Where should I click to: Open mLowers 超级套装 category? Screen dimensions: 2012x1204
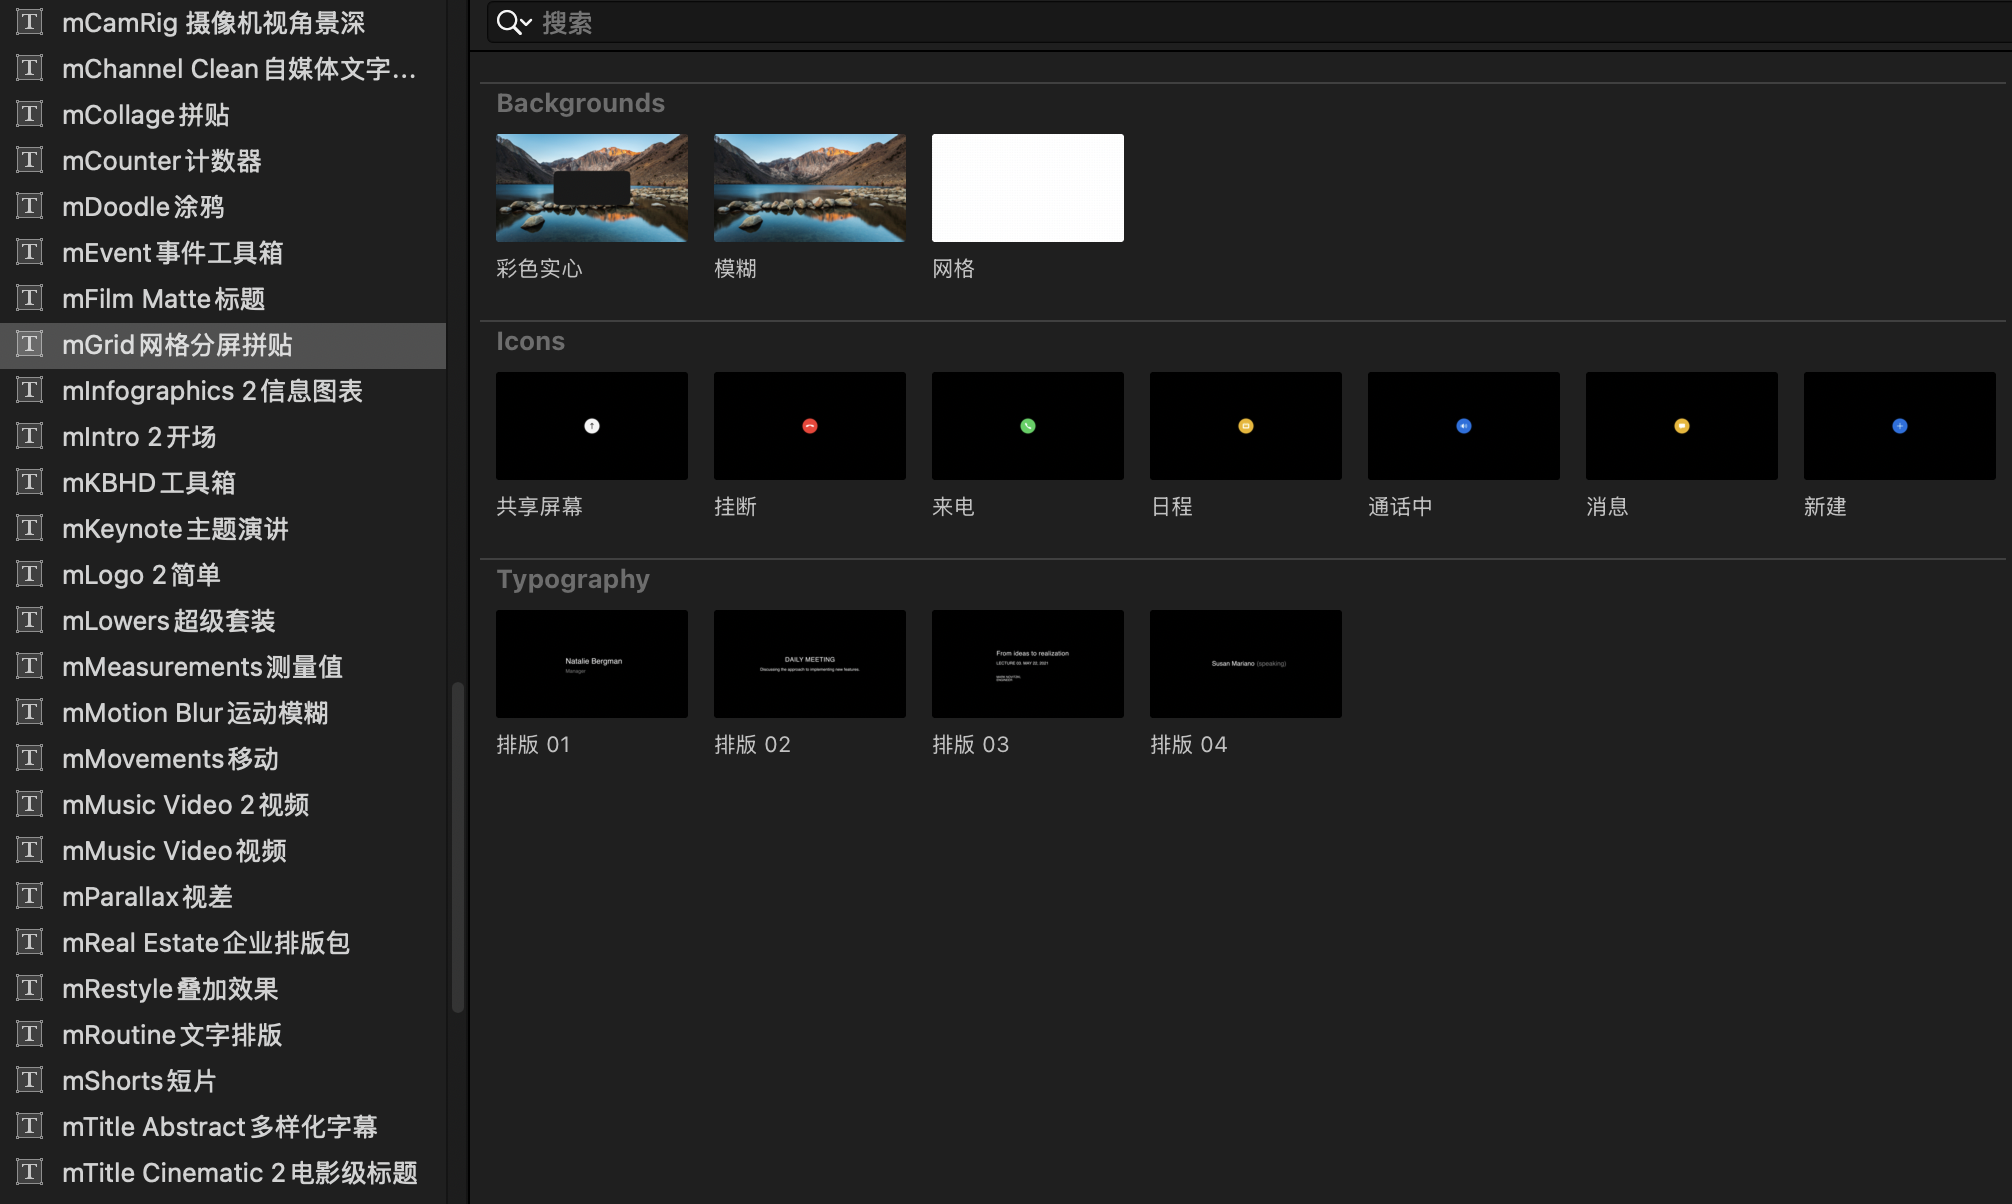click(223, 620)
